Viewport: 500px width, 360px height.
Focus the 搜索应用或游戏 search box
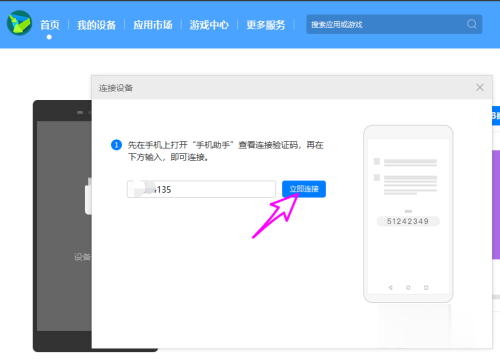(x=394, y=24)
